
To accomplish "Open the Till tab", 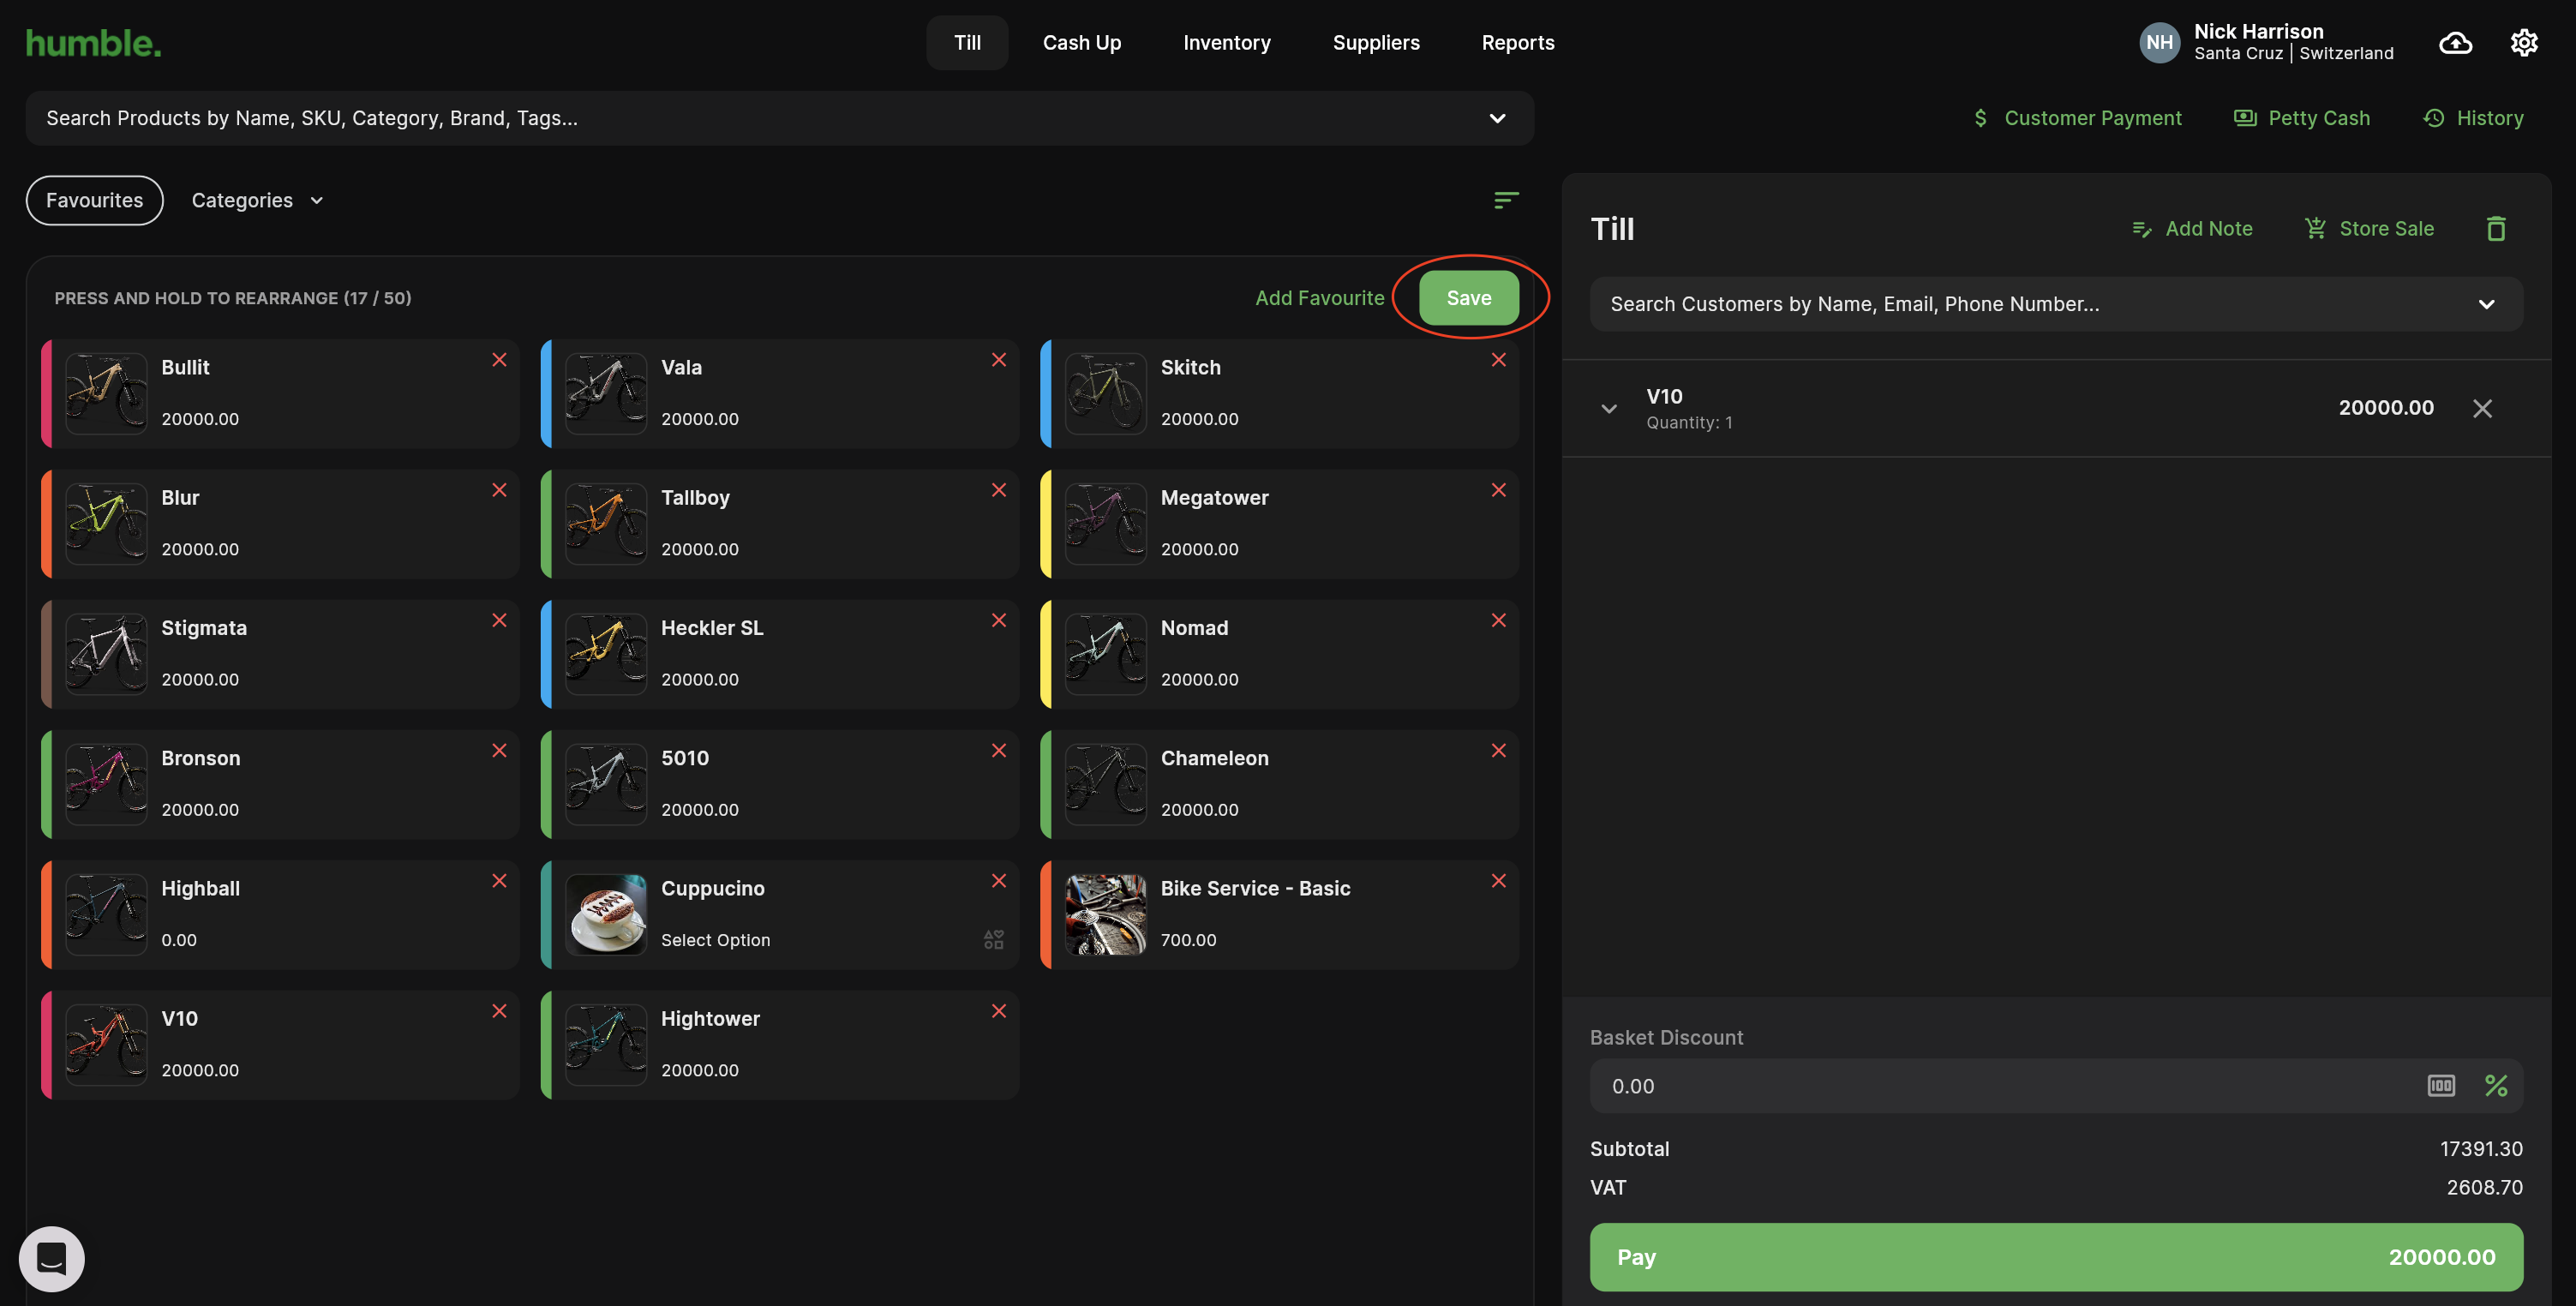I will (x=967, y=43).
